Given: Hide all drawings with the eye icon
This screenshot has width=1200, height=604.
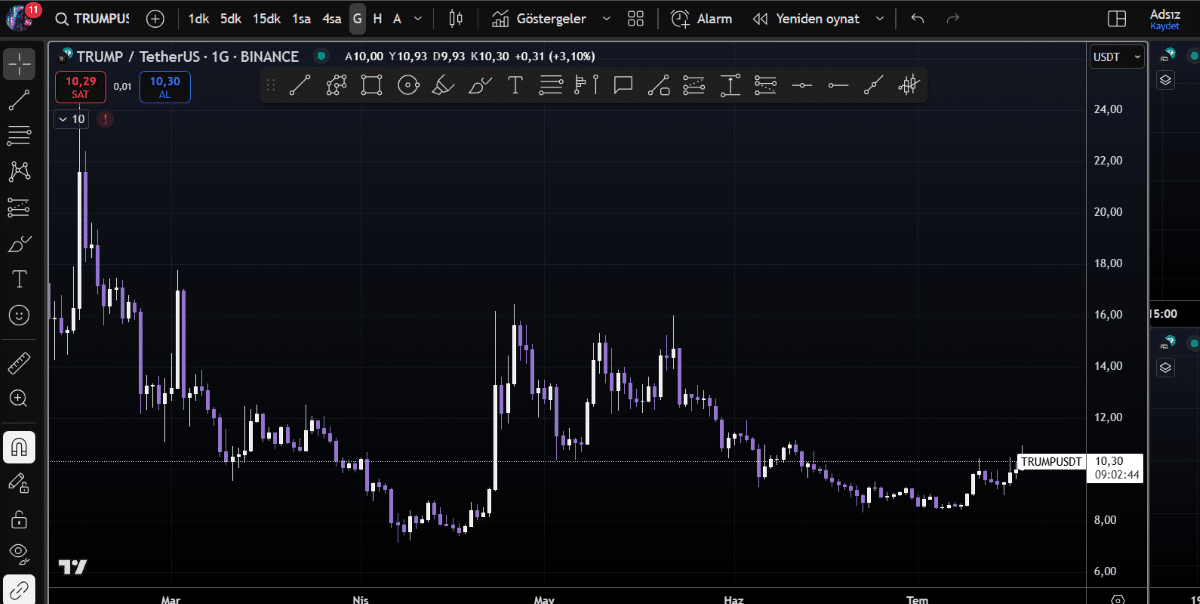Looking at the screenshot, I should click(x=19, y=552).
